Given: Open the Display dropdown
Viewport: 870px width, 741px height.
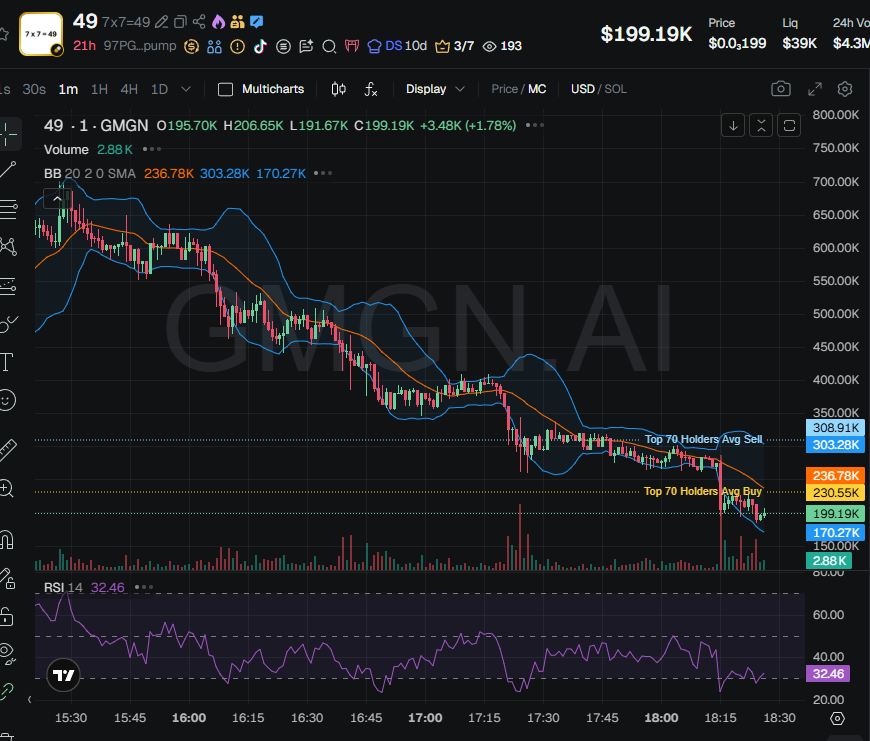Looking at the screenshot, I should (435, 89).
